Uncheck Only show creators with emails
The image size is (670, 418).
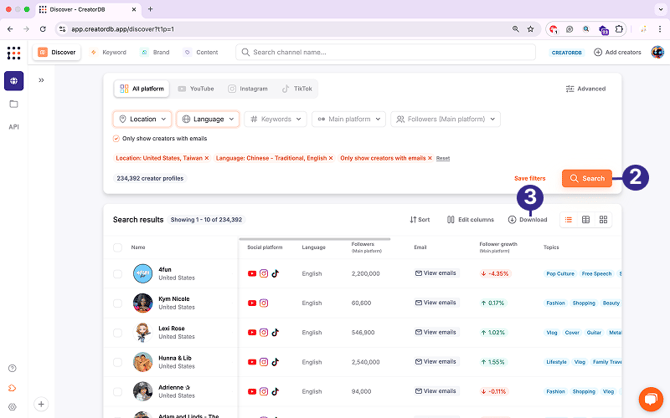click(116, 138)
